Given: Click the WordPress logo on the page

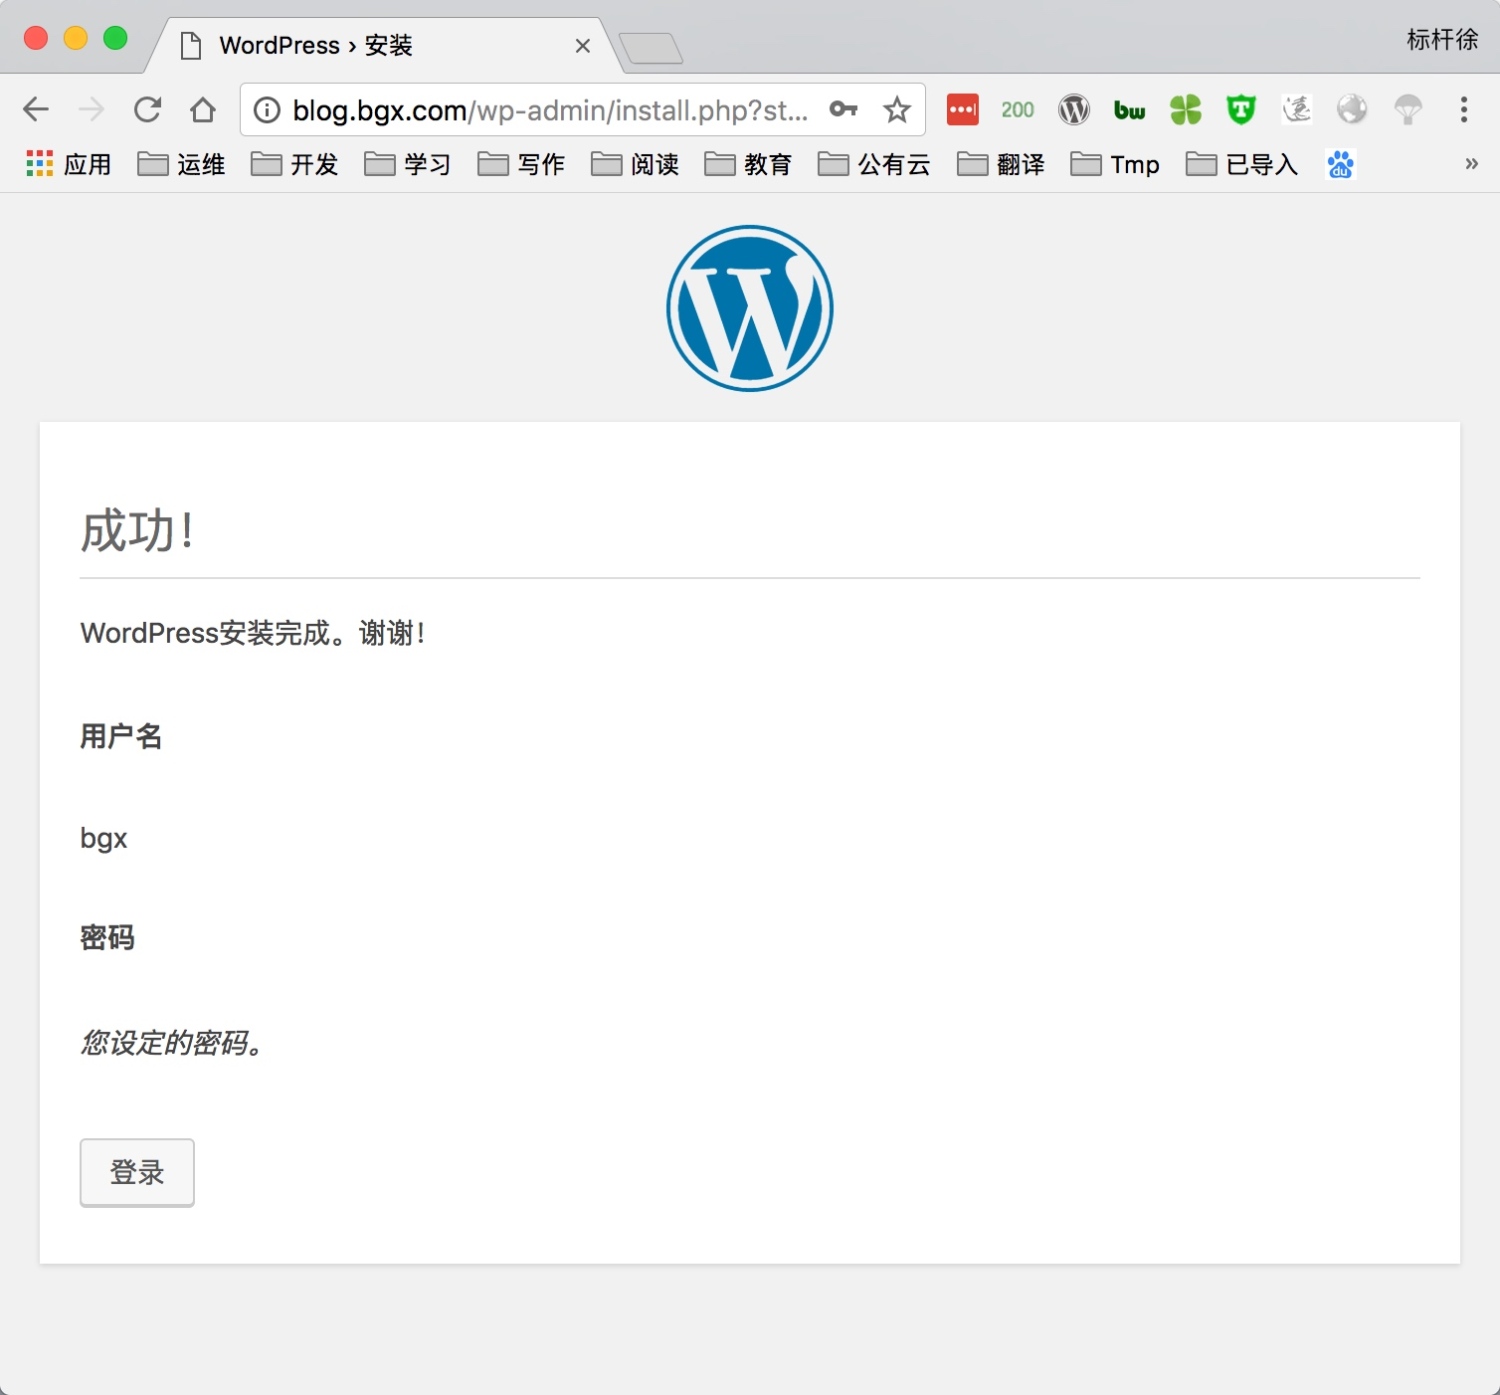Looking at the screenshot, I should [750, 308].
